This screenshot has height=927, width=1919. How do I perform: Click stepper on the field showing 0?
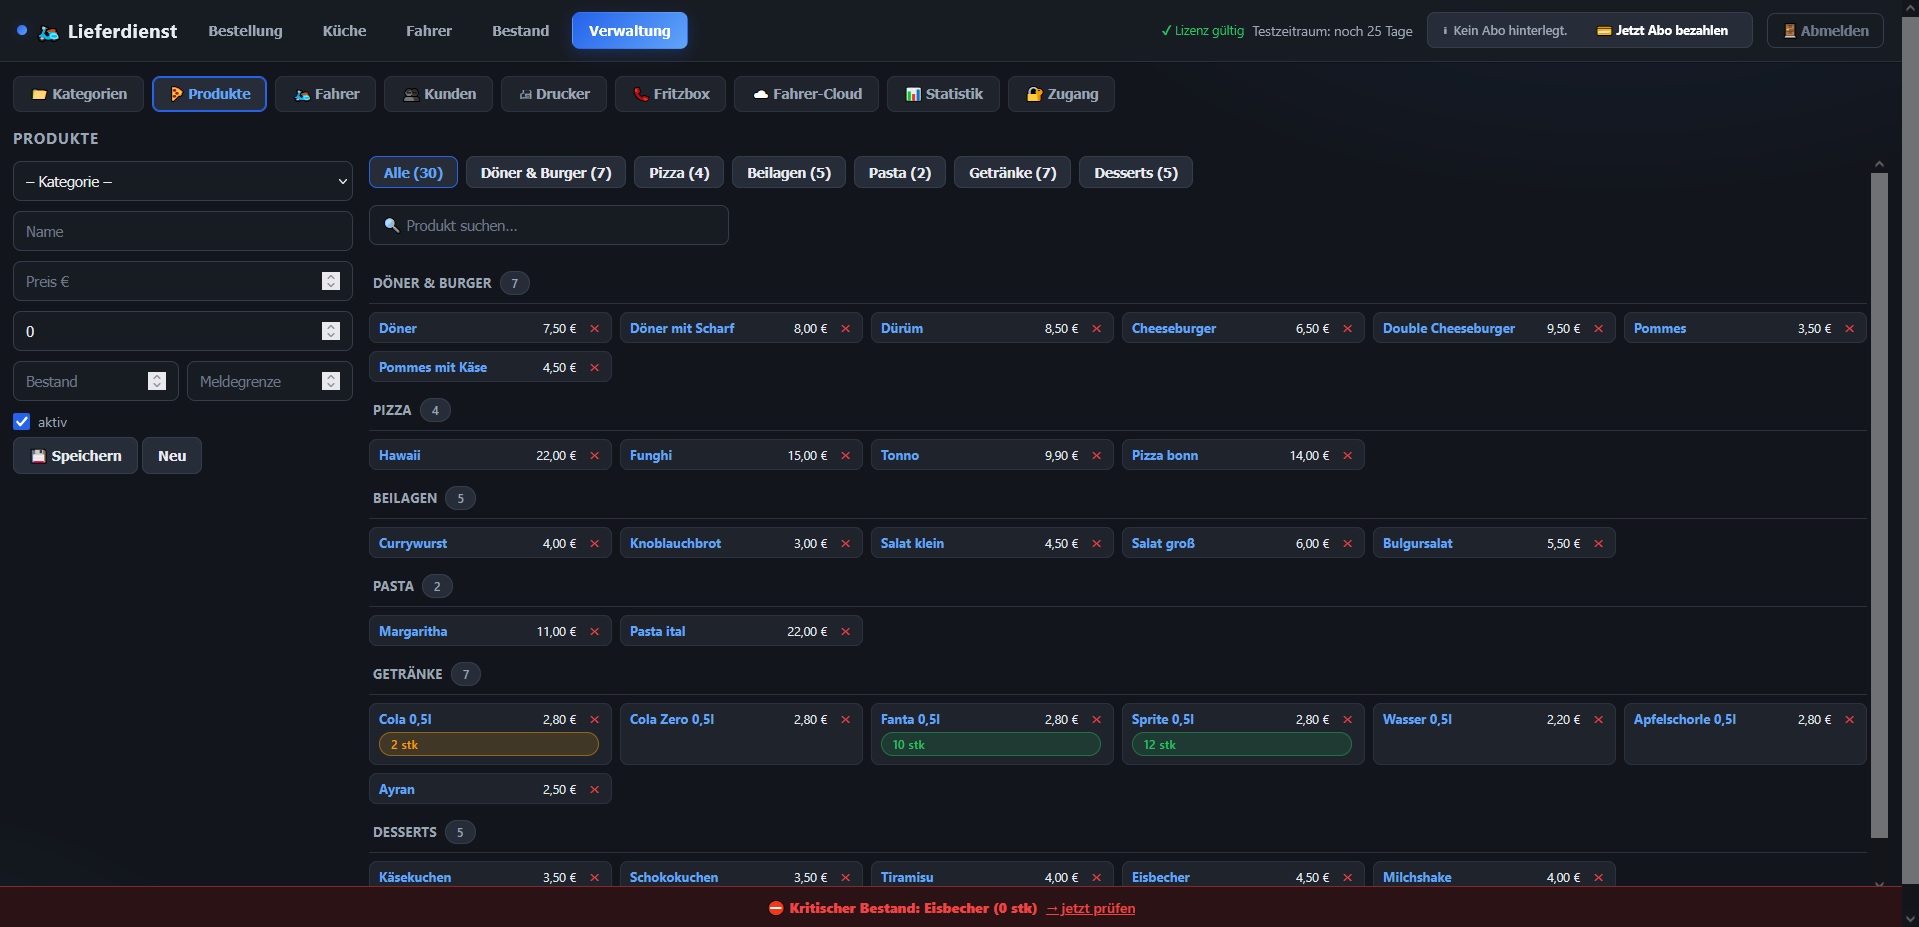tap(331, 332)
